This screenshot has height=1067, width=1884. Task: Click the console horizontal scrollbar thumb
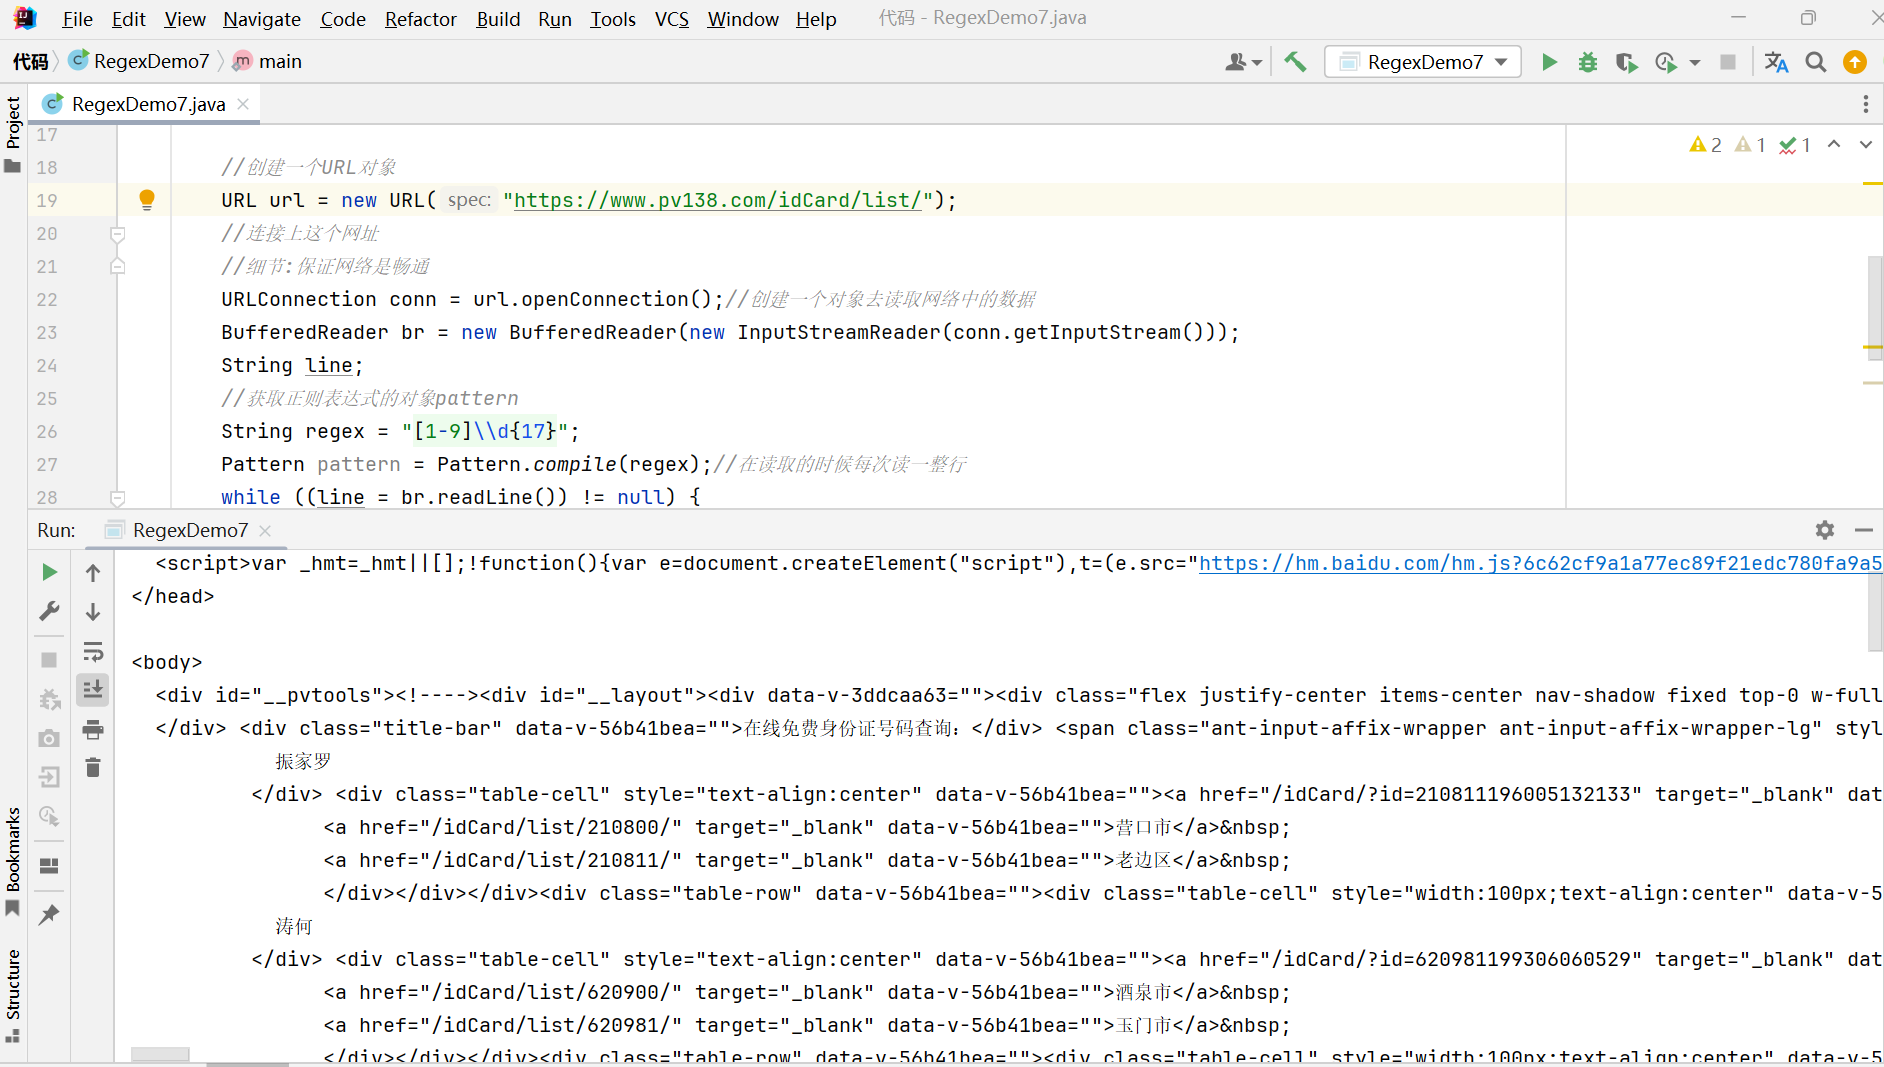(x=160, y=1054)
